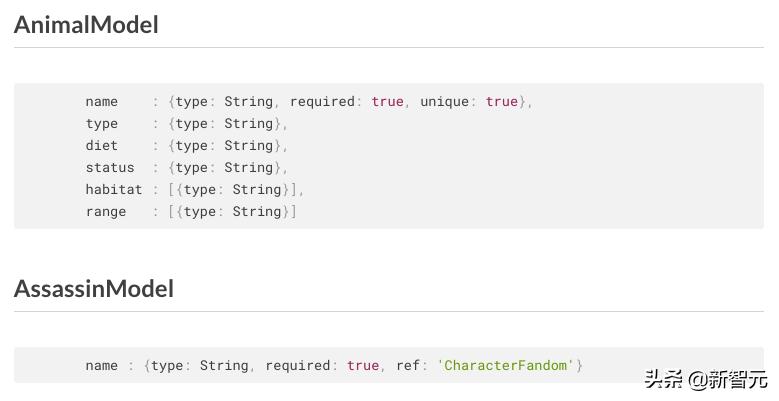The height and width of the screenshot is (401, 779).
Task: Click the AssassinModel heading
Action: (94, 289)
